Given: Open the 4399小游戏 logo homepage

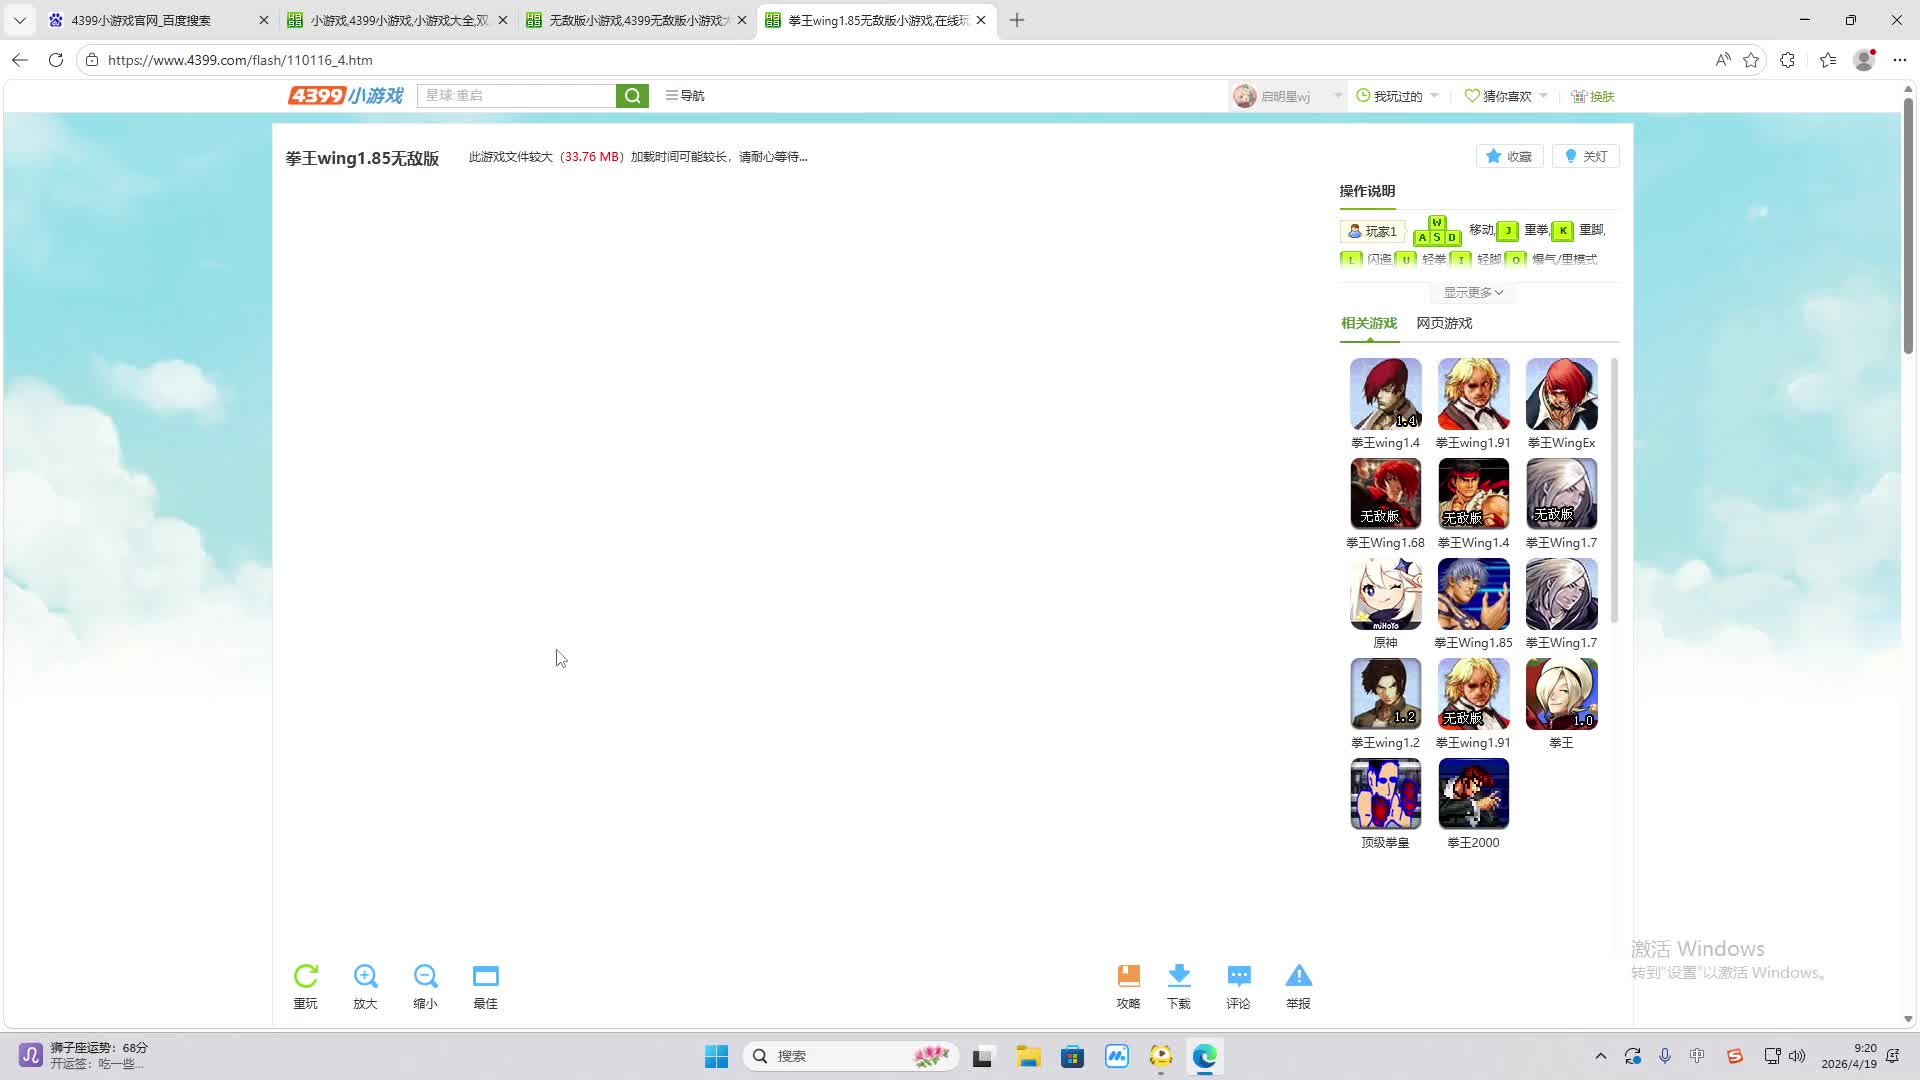Looking at the screenshot, I should 346,96.
